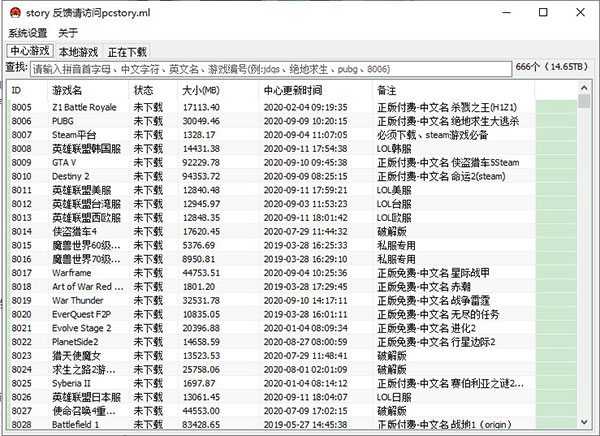This screenshot has height=436, width=600.
Task: Switch to the 中心游戏 tab
Action: (x=30, y=51)
